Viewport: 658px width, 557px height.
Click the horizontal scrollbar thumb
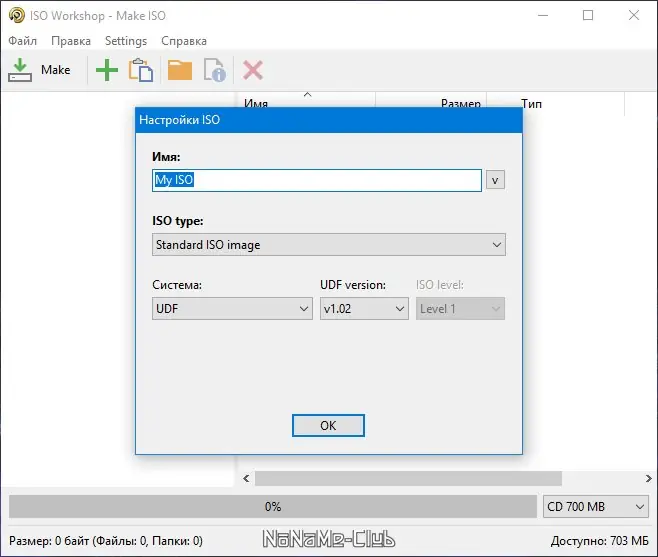(408, 479)
